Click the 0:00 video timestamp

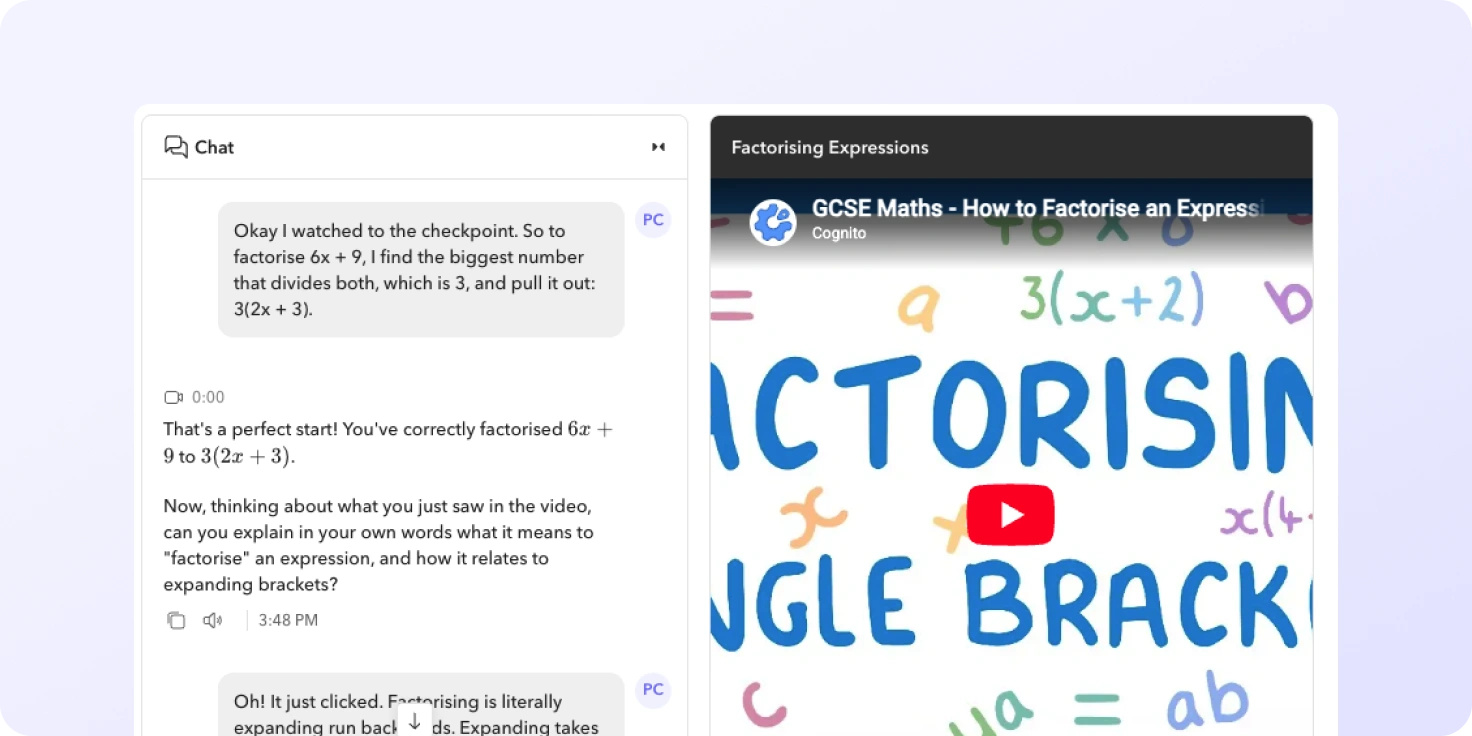(x=208, y=397)
